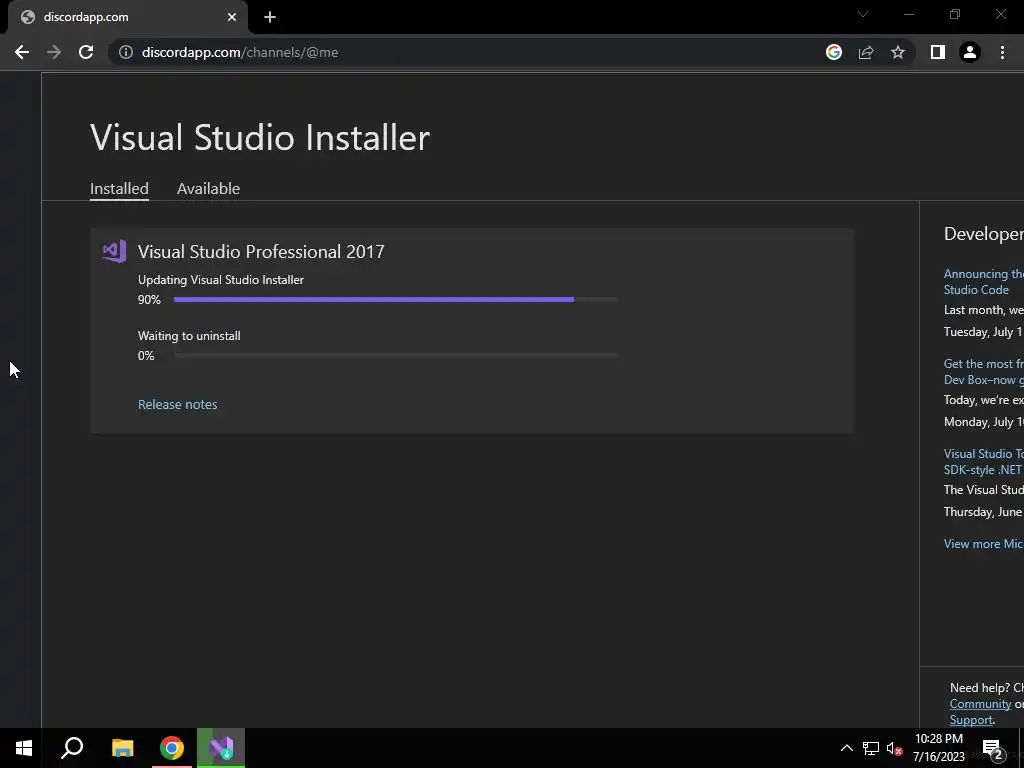Open the taskbar clock and date
The image size is (1024, 768).
pyautogui.click(x=938, y=748)
